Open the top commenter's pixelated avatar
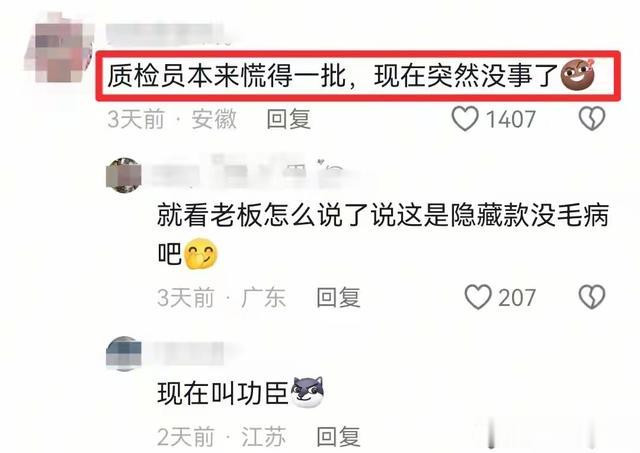Viewport: 640px width, 453px height. click(59, 48)
